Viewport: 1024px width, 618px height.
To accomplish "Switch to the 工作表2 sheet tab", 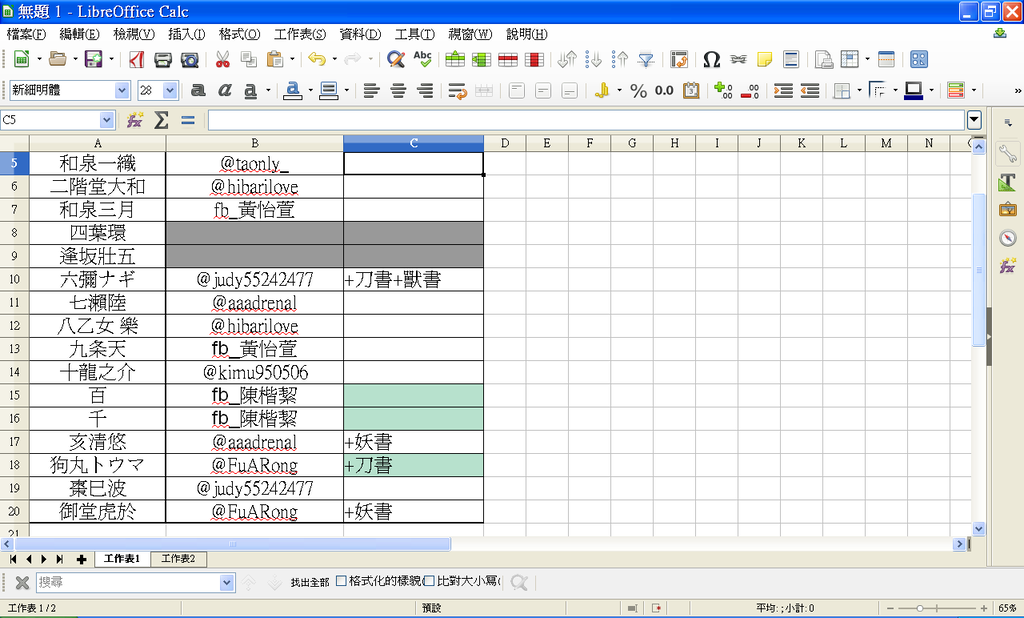I will [x=178, y=559].
